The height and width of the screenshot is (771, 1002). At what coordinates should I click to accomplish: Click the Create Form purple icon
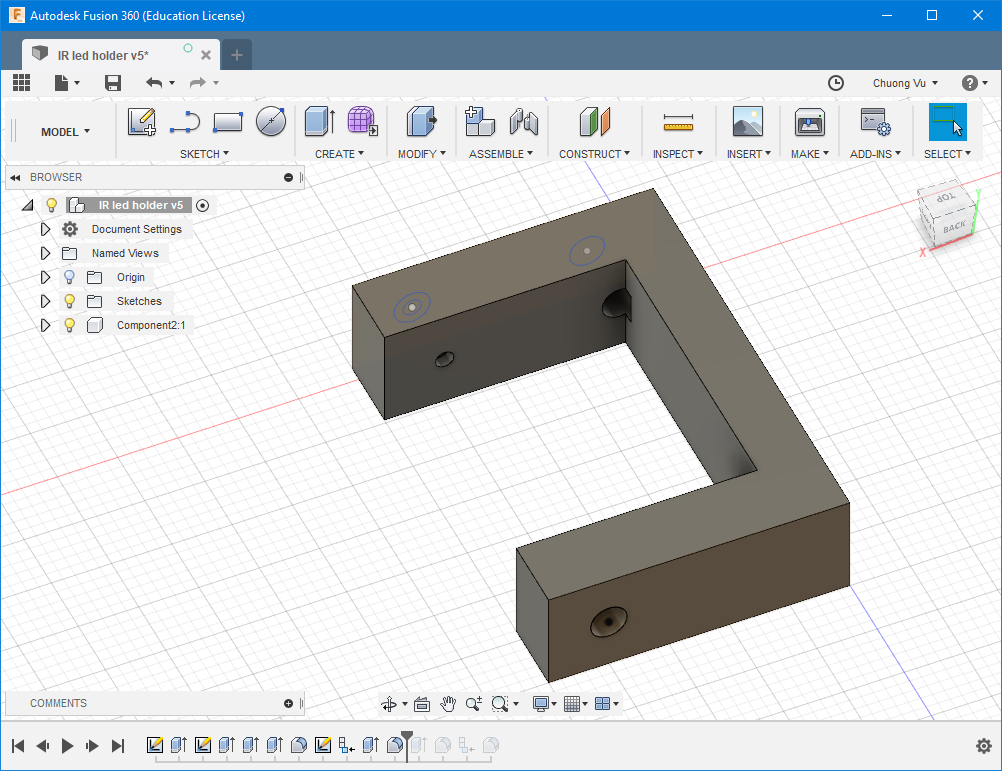(362, 121)
